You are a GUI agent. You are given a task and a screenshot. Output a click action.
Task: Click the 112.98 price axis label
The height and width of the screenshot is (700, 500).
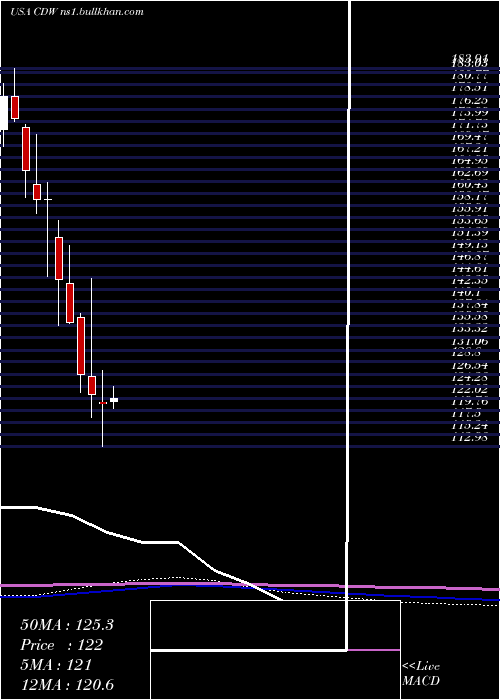tap(469, 438)
